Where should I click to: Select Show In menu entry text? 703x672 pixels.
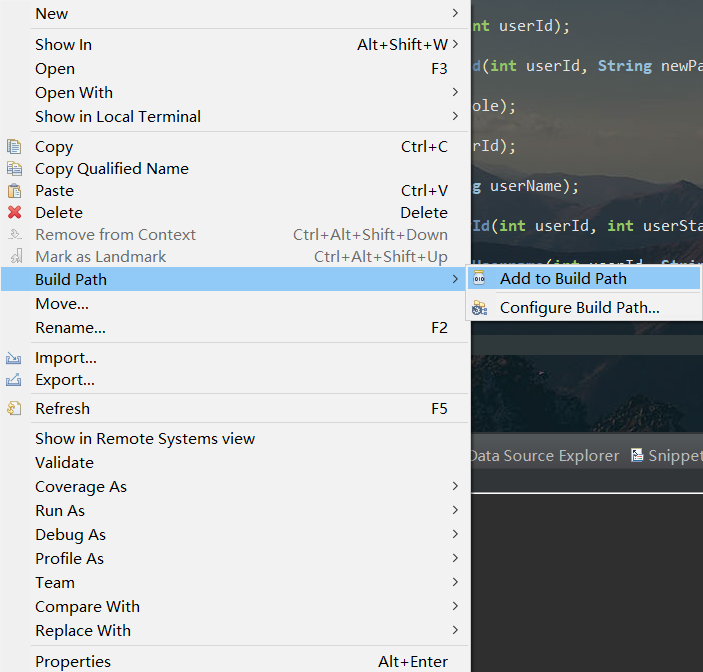click(63, 44)
